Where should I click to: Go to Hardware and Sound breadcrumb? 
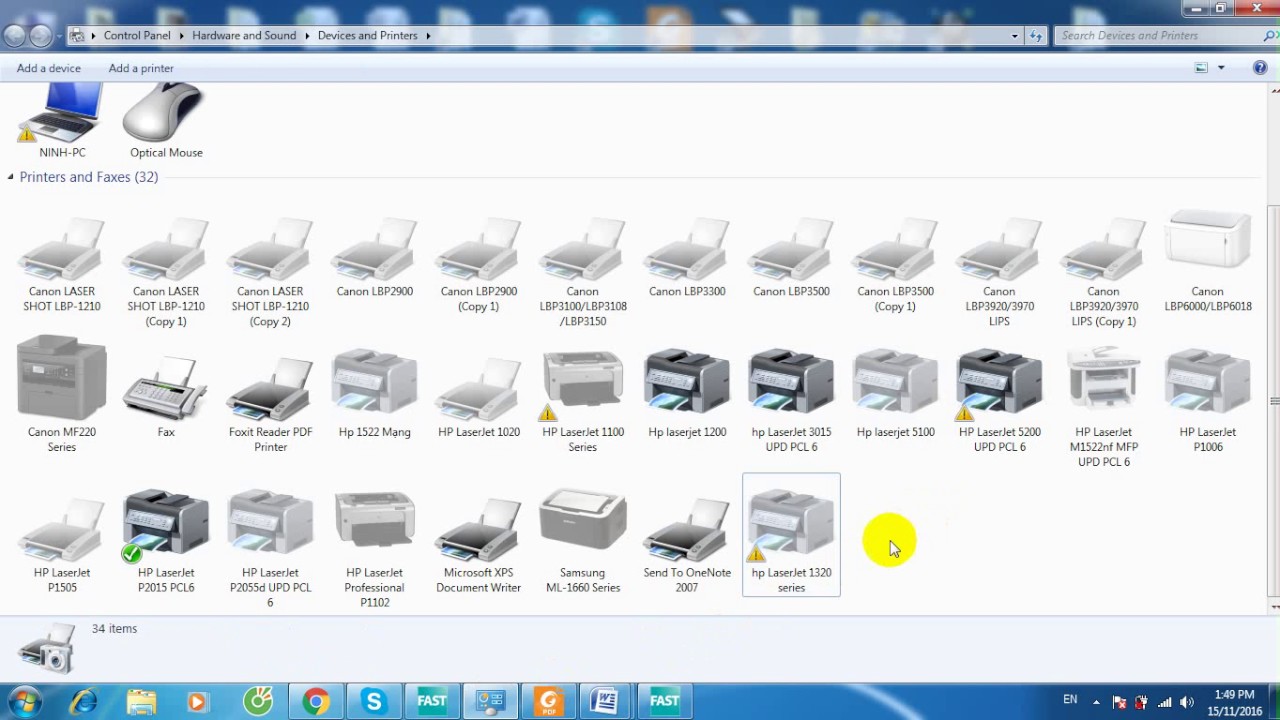click(x=244, y=35)
